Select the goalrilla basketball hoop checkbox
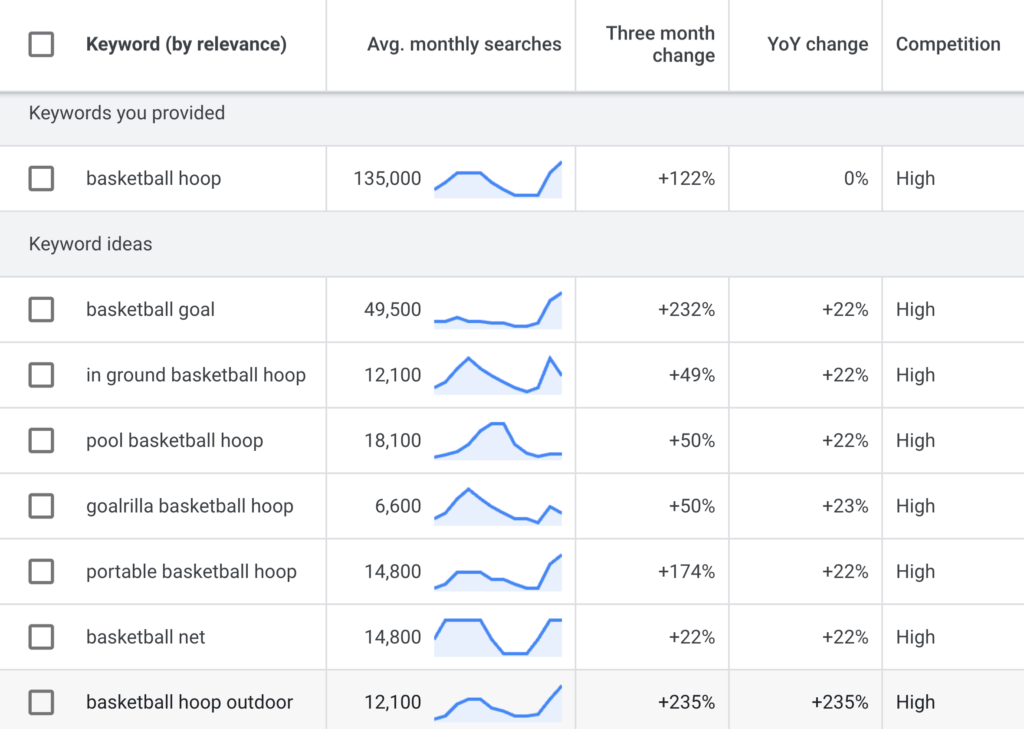The image size is (1024, 729). point(41,506)
